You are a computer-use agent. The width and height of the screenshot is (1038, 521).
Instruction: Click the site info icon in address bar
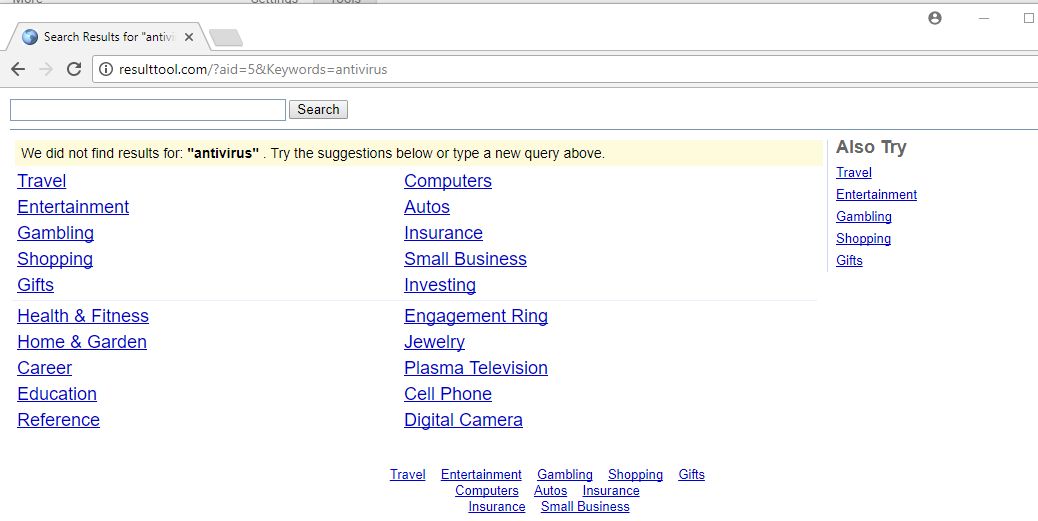(x=106, y=70)
